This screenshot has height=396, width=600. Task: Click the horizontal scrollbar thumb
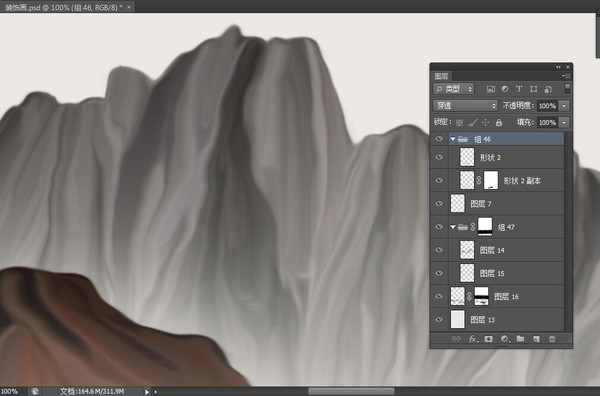351,391
